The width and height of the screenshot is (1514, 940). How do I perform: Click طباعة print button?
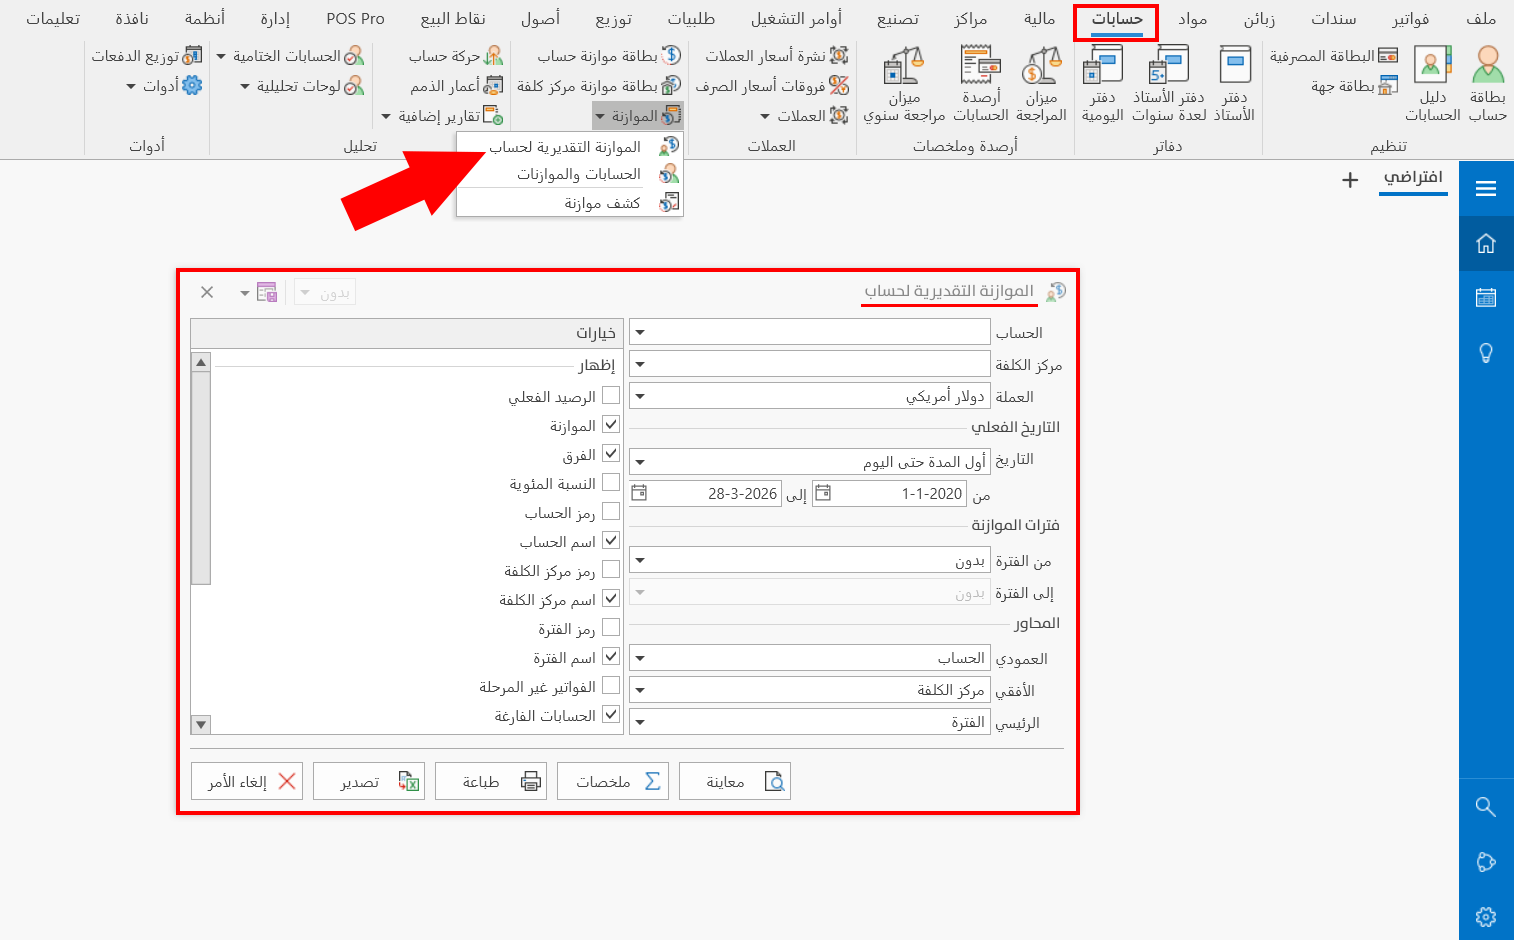coord(491,781)
